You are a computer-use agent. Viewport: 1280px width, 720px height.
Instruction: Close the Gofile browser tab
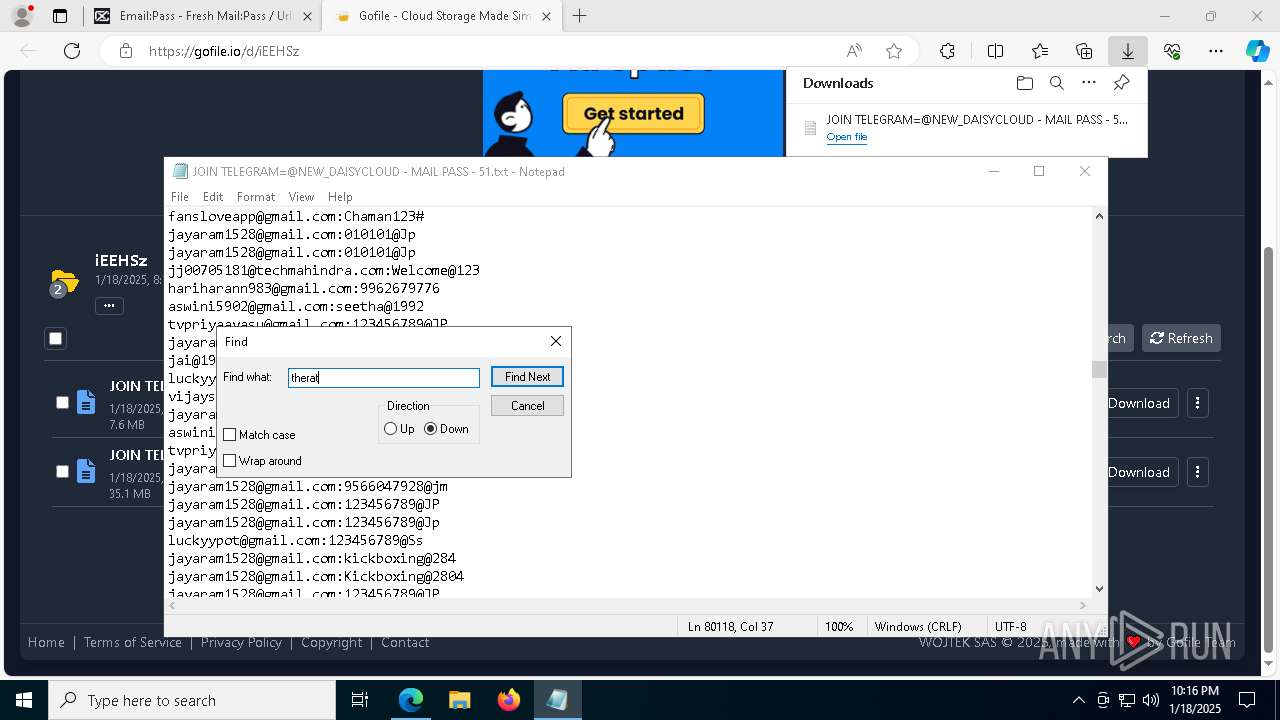546,16
